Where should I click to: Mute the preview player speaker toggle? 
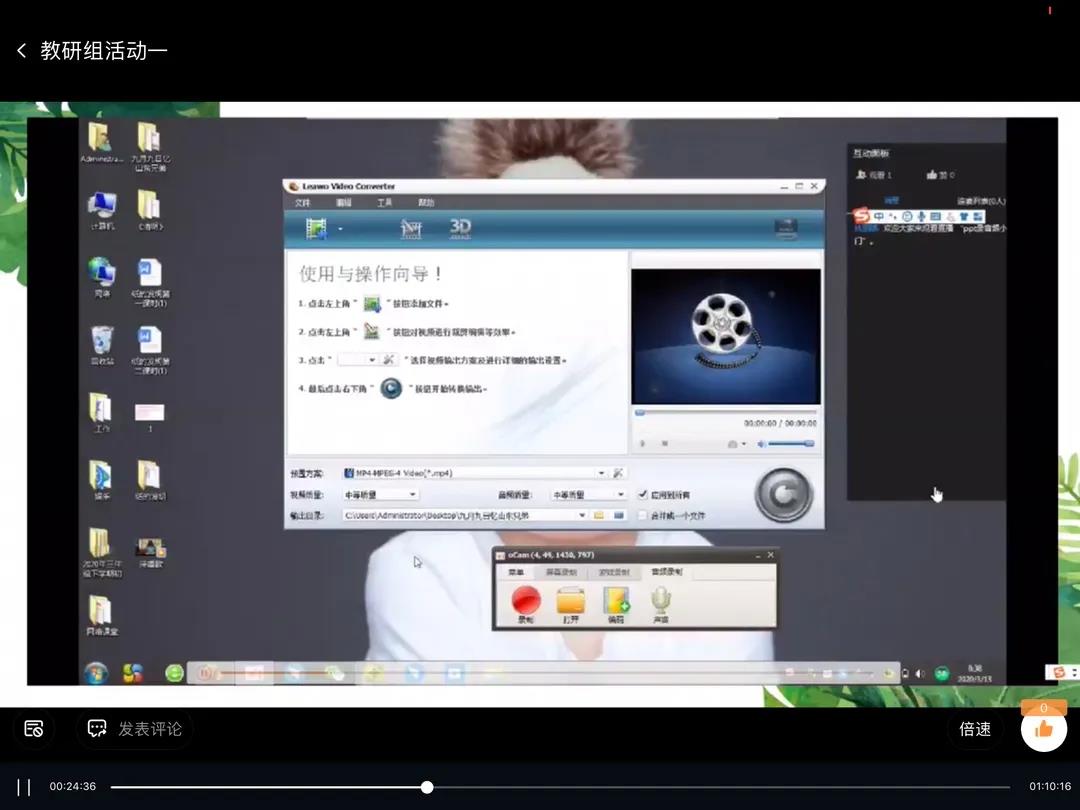click(x=761, y=443)
